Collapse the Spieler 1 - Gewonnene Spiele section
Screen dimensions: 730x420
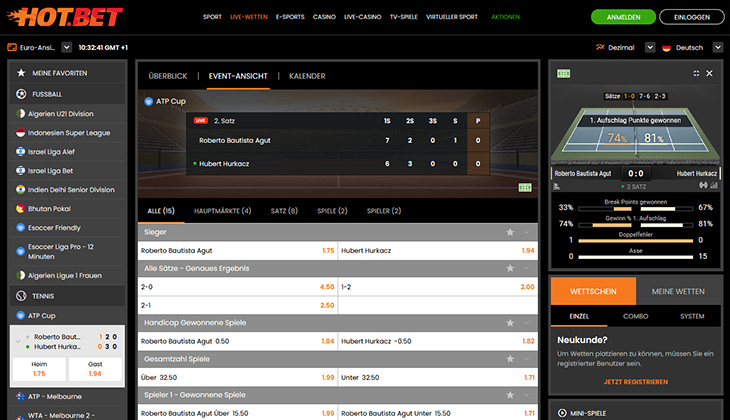[x=527, y=395]
